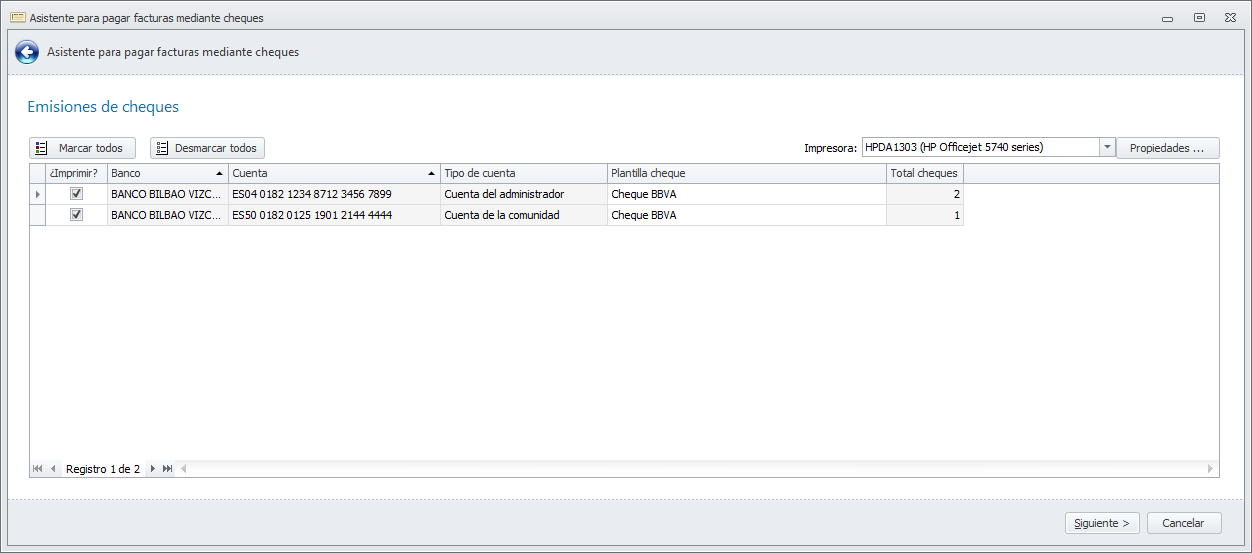Click the Banco cell of the ES50 row
The image size is (1252, 553).
(x=168, y=214)
